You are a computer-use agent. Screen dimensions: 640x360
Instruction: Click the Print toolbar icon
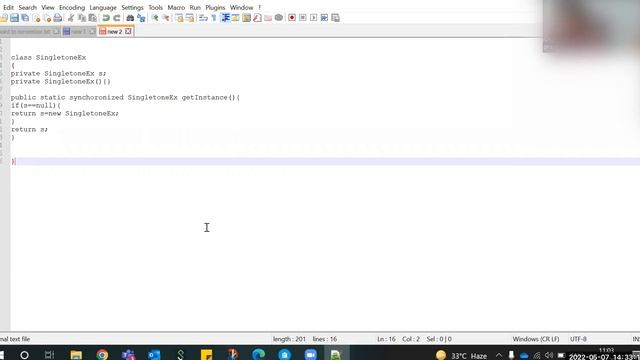pyautogui.click(x=58, y=18)
